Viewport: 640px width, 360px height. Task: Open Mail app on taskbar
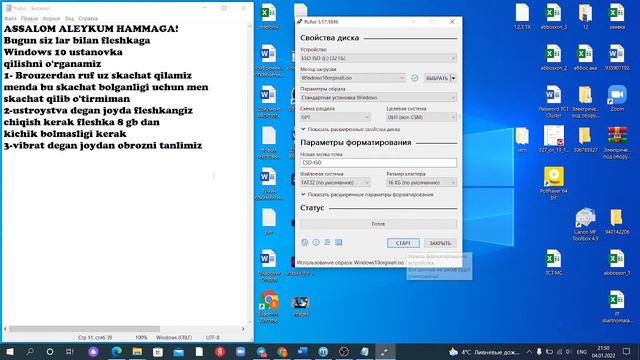pos(178,352)
